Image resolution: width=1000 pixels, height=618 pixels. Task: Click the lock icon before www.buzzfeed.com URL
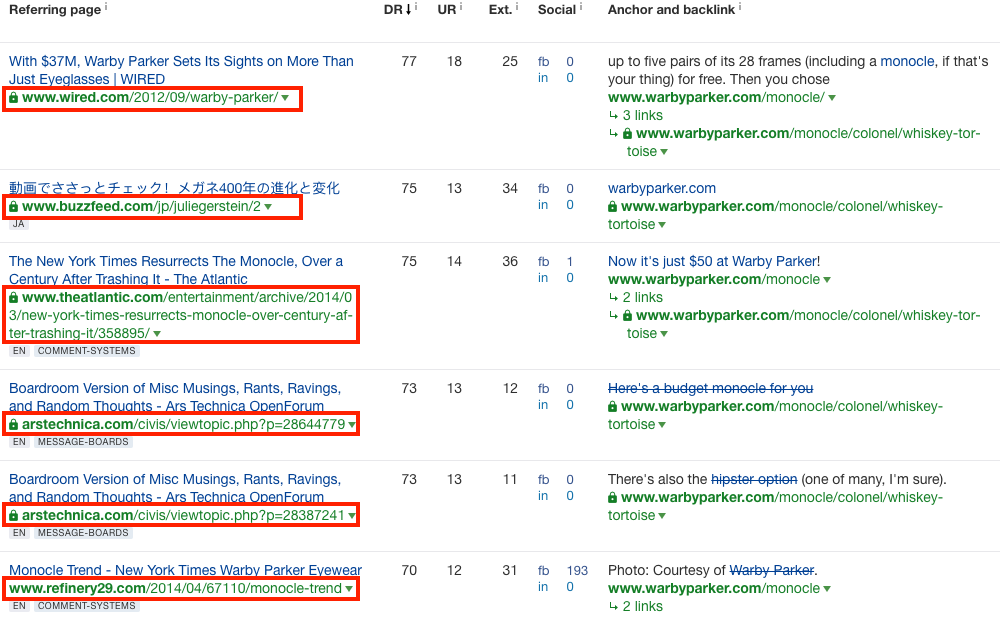tap(13, 207)
